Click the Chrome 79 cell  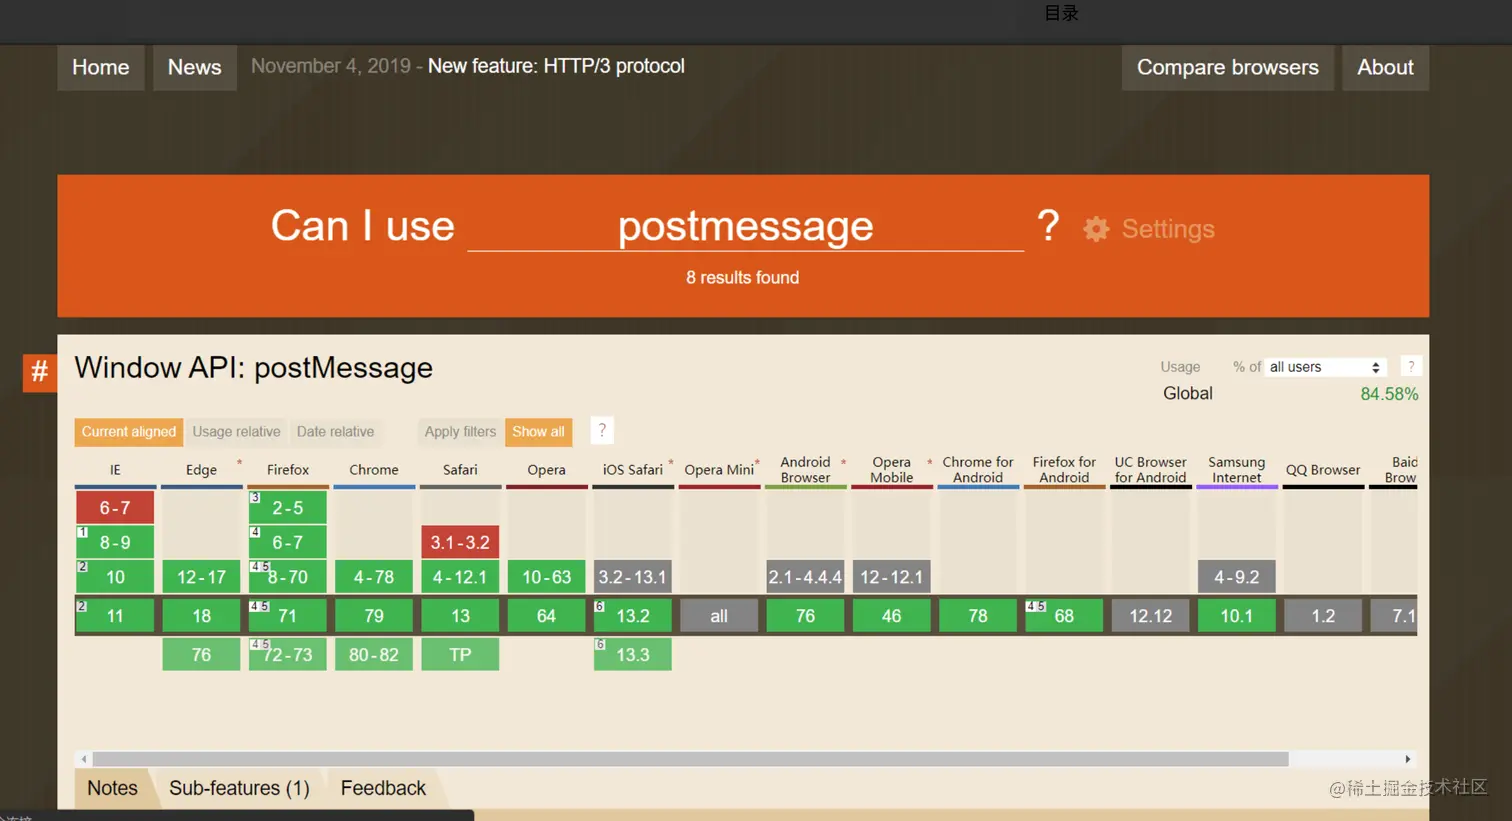(x=374, y=616)
